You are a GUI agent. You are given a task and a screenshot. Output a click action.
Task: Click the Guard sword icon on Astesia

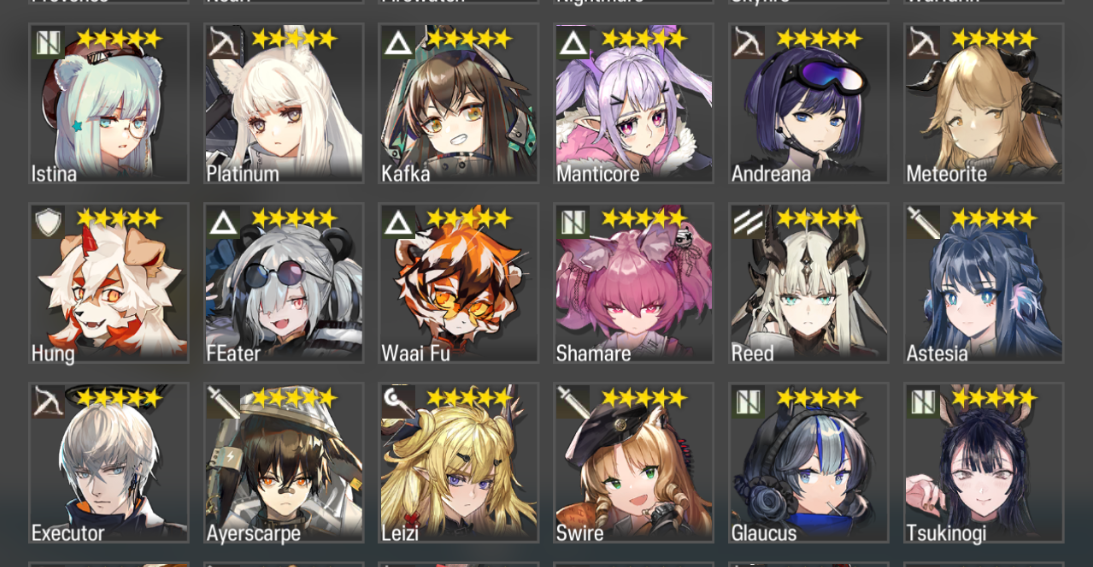pyautogui.click(x=923, y=223)
